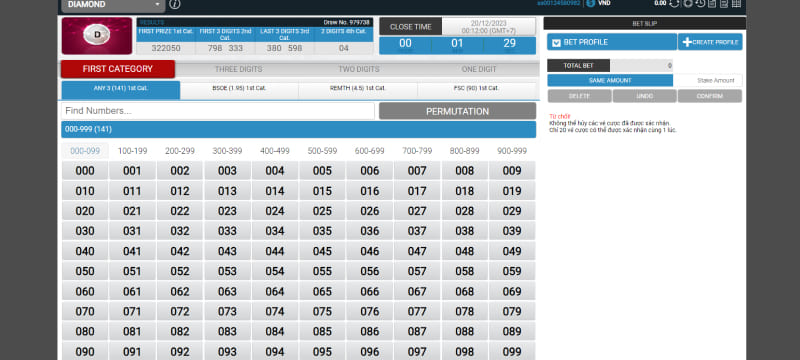This screenshot has width=800, height=360.
Task: Pick number 099 in the grid
Action: (512, 352)
